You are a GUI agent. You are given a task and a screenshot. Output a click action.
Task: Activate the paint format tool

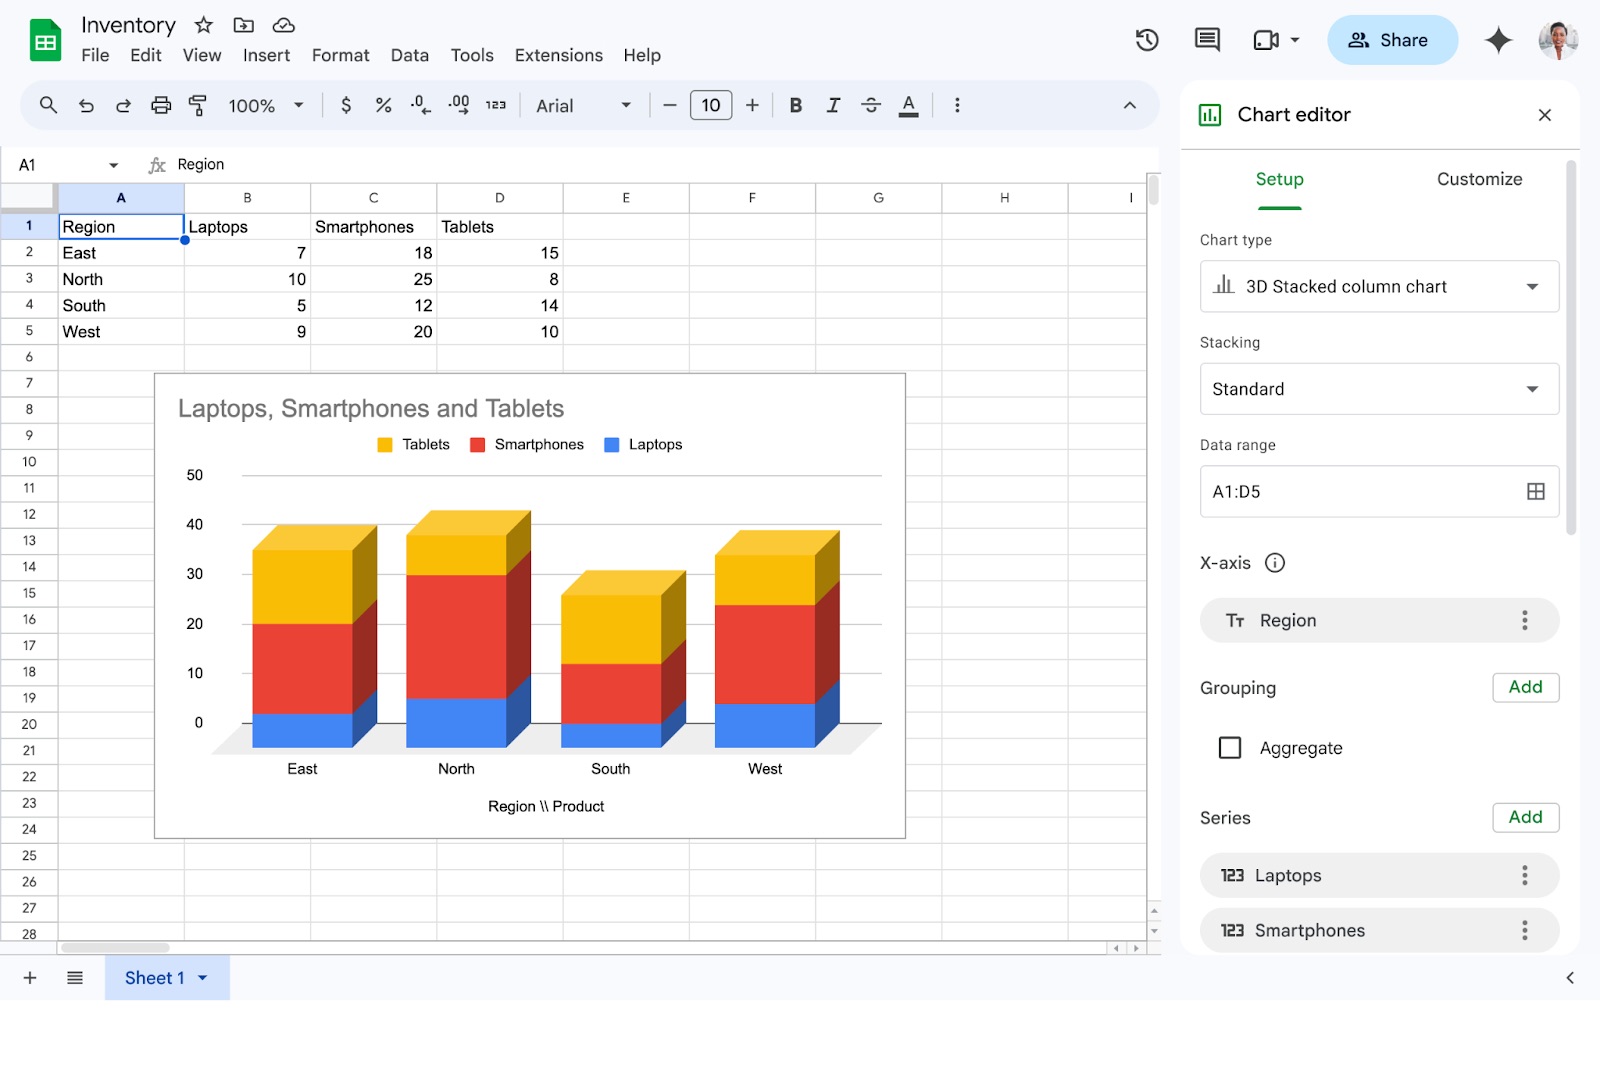(x=198, y=105)
